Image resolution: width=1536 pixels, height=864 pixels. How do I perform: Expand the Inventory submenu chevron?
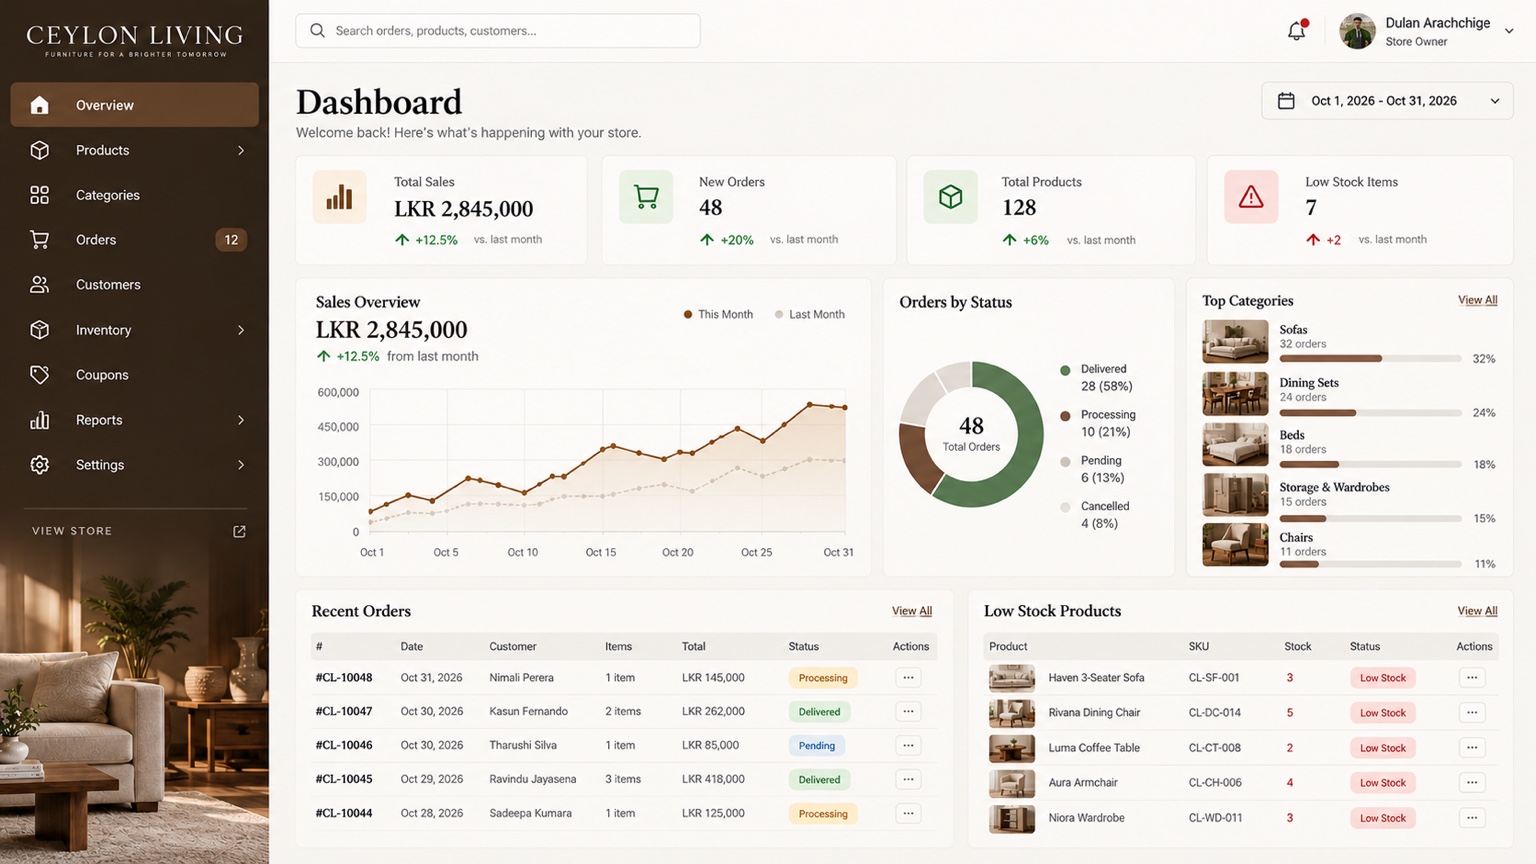[241, 330]
